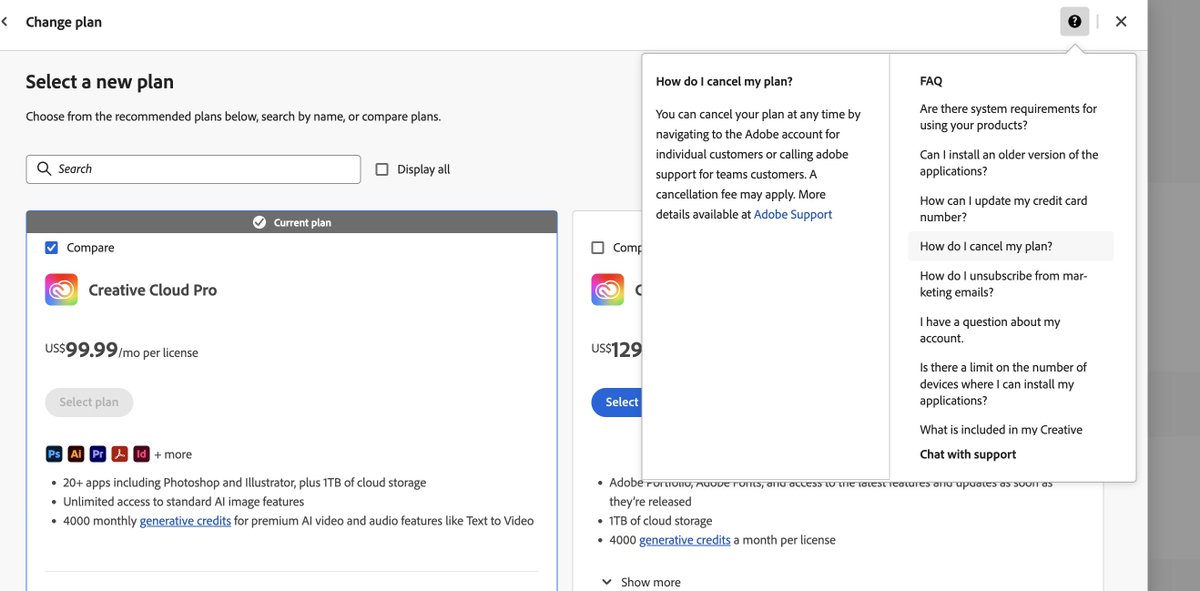
Task: Click the Current plan checkmark icon
Action: (x=260, y=222)
